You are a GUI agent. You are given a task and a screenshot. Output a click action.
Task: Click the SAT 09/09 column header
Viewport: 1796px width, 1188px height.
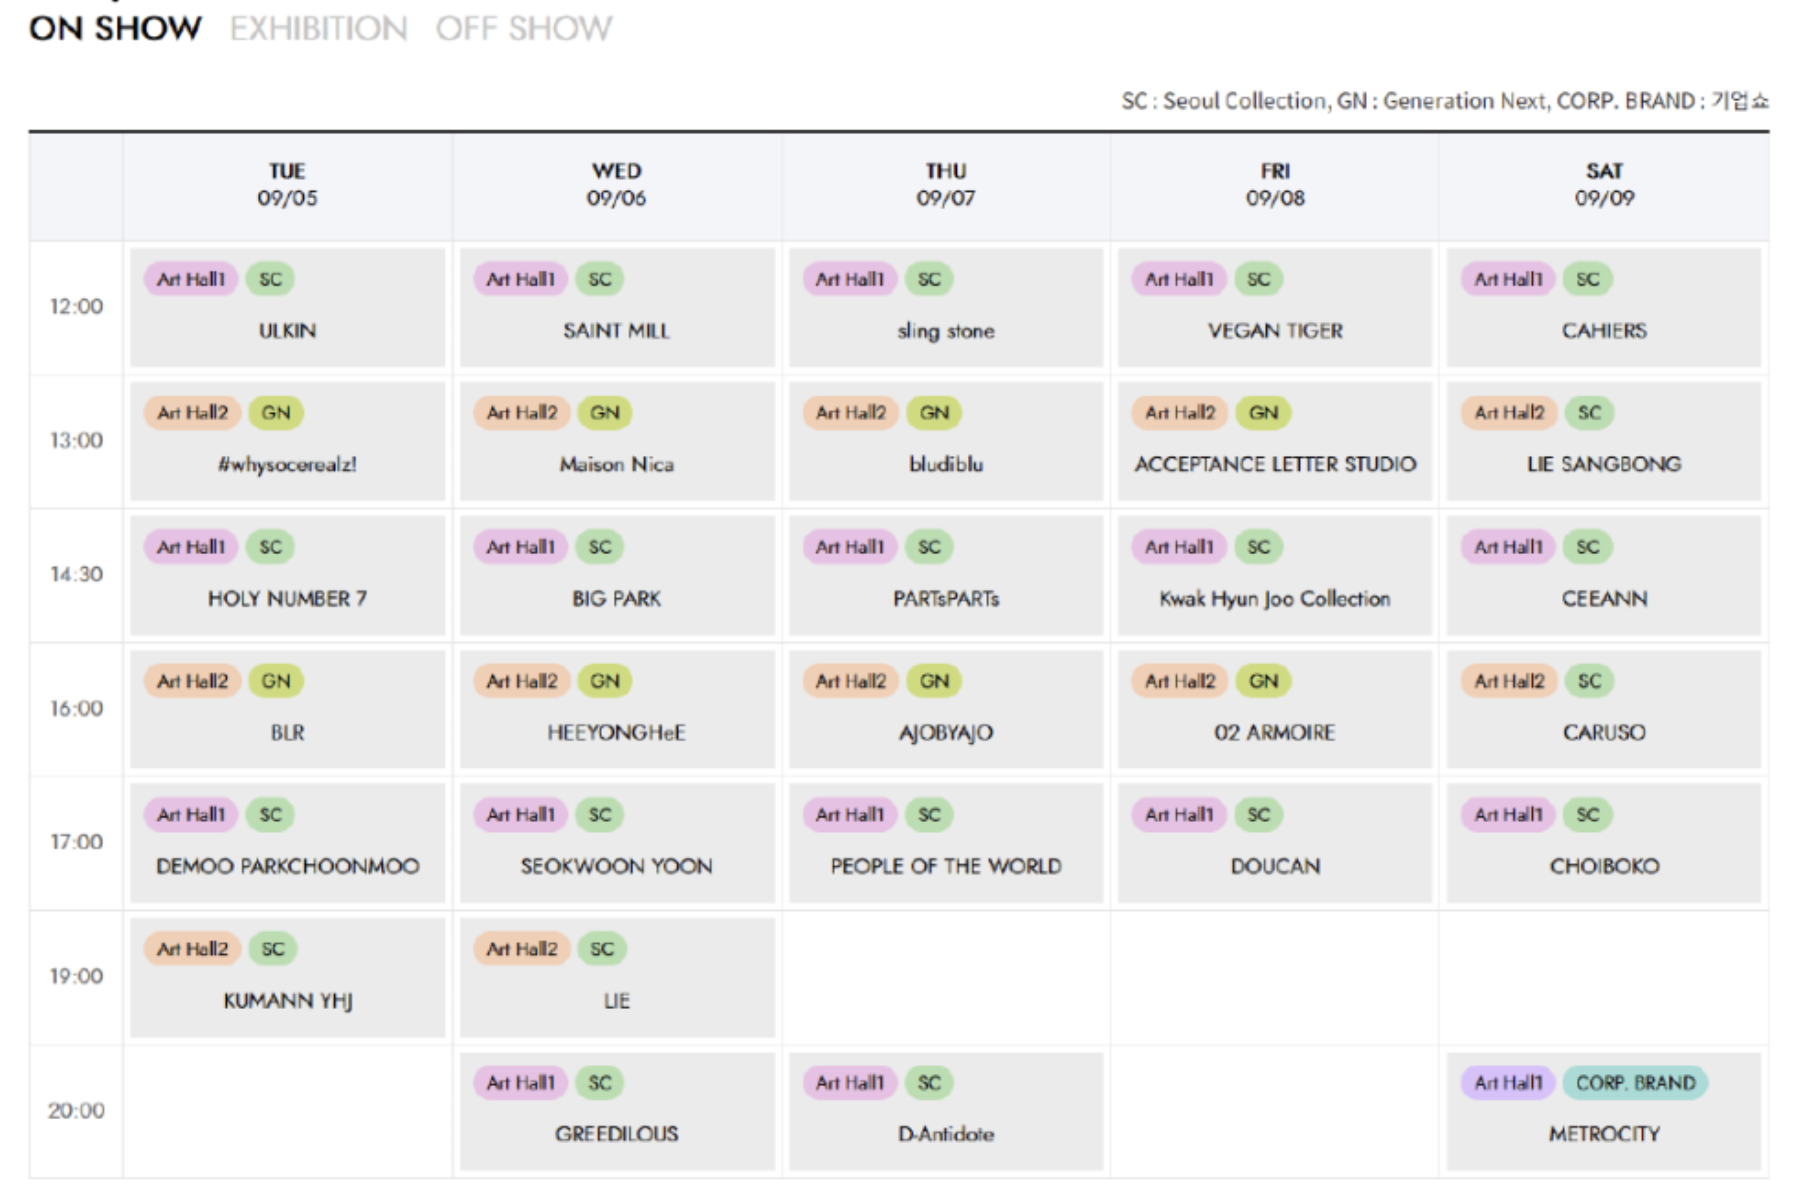coord(1603,185)
